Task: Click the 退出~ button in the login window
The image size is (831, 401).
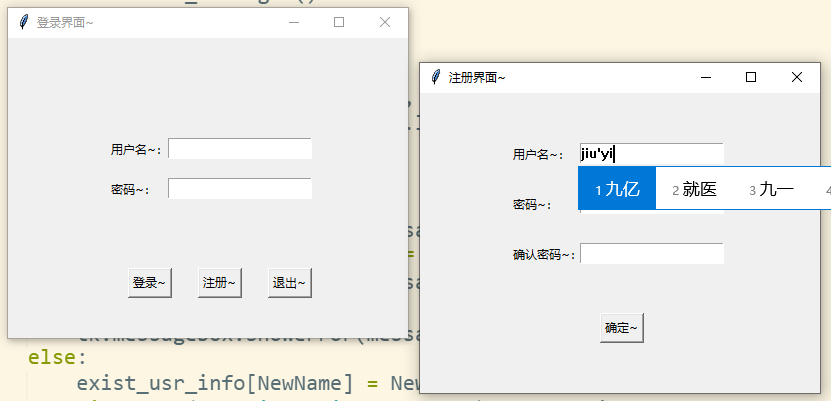Action: click(x=289, y=283)
